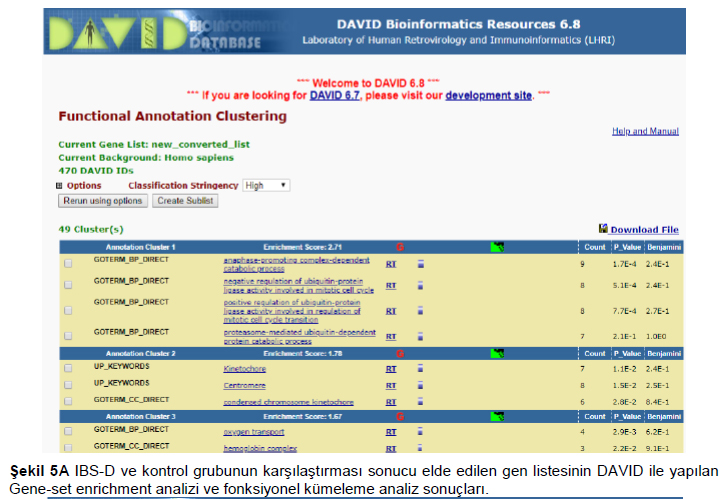The width and height of the screenshot is (726, 499).
Task: Click the Download File link
Action: pos(645,230)
